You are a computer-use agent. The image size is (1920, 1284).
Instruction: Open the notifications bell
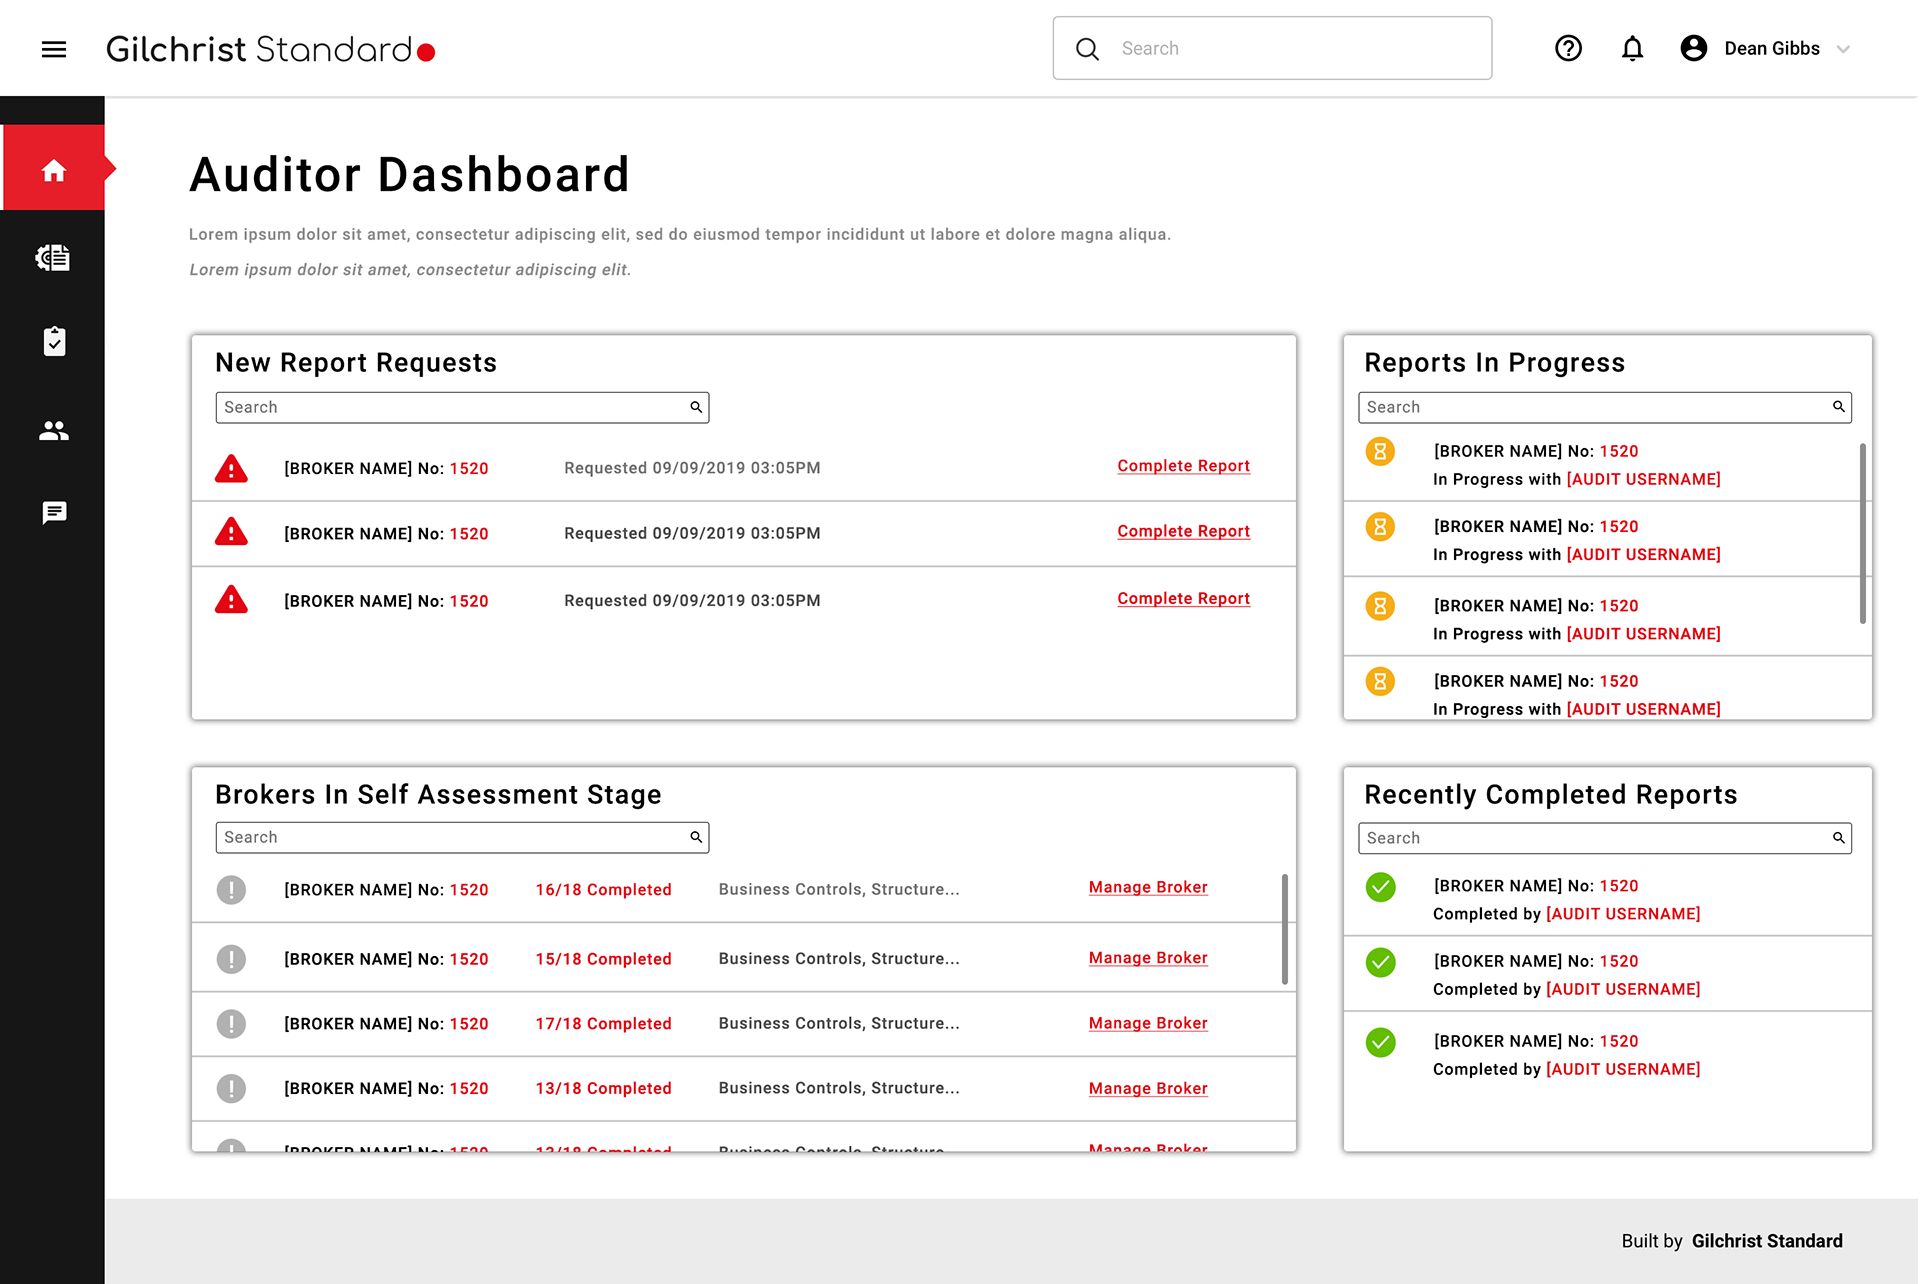(x=1631, y=48)
